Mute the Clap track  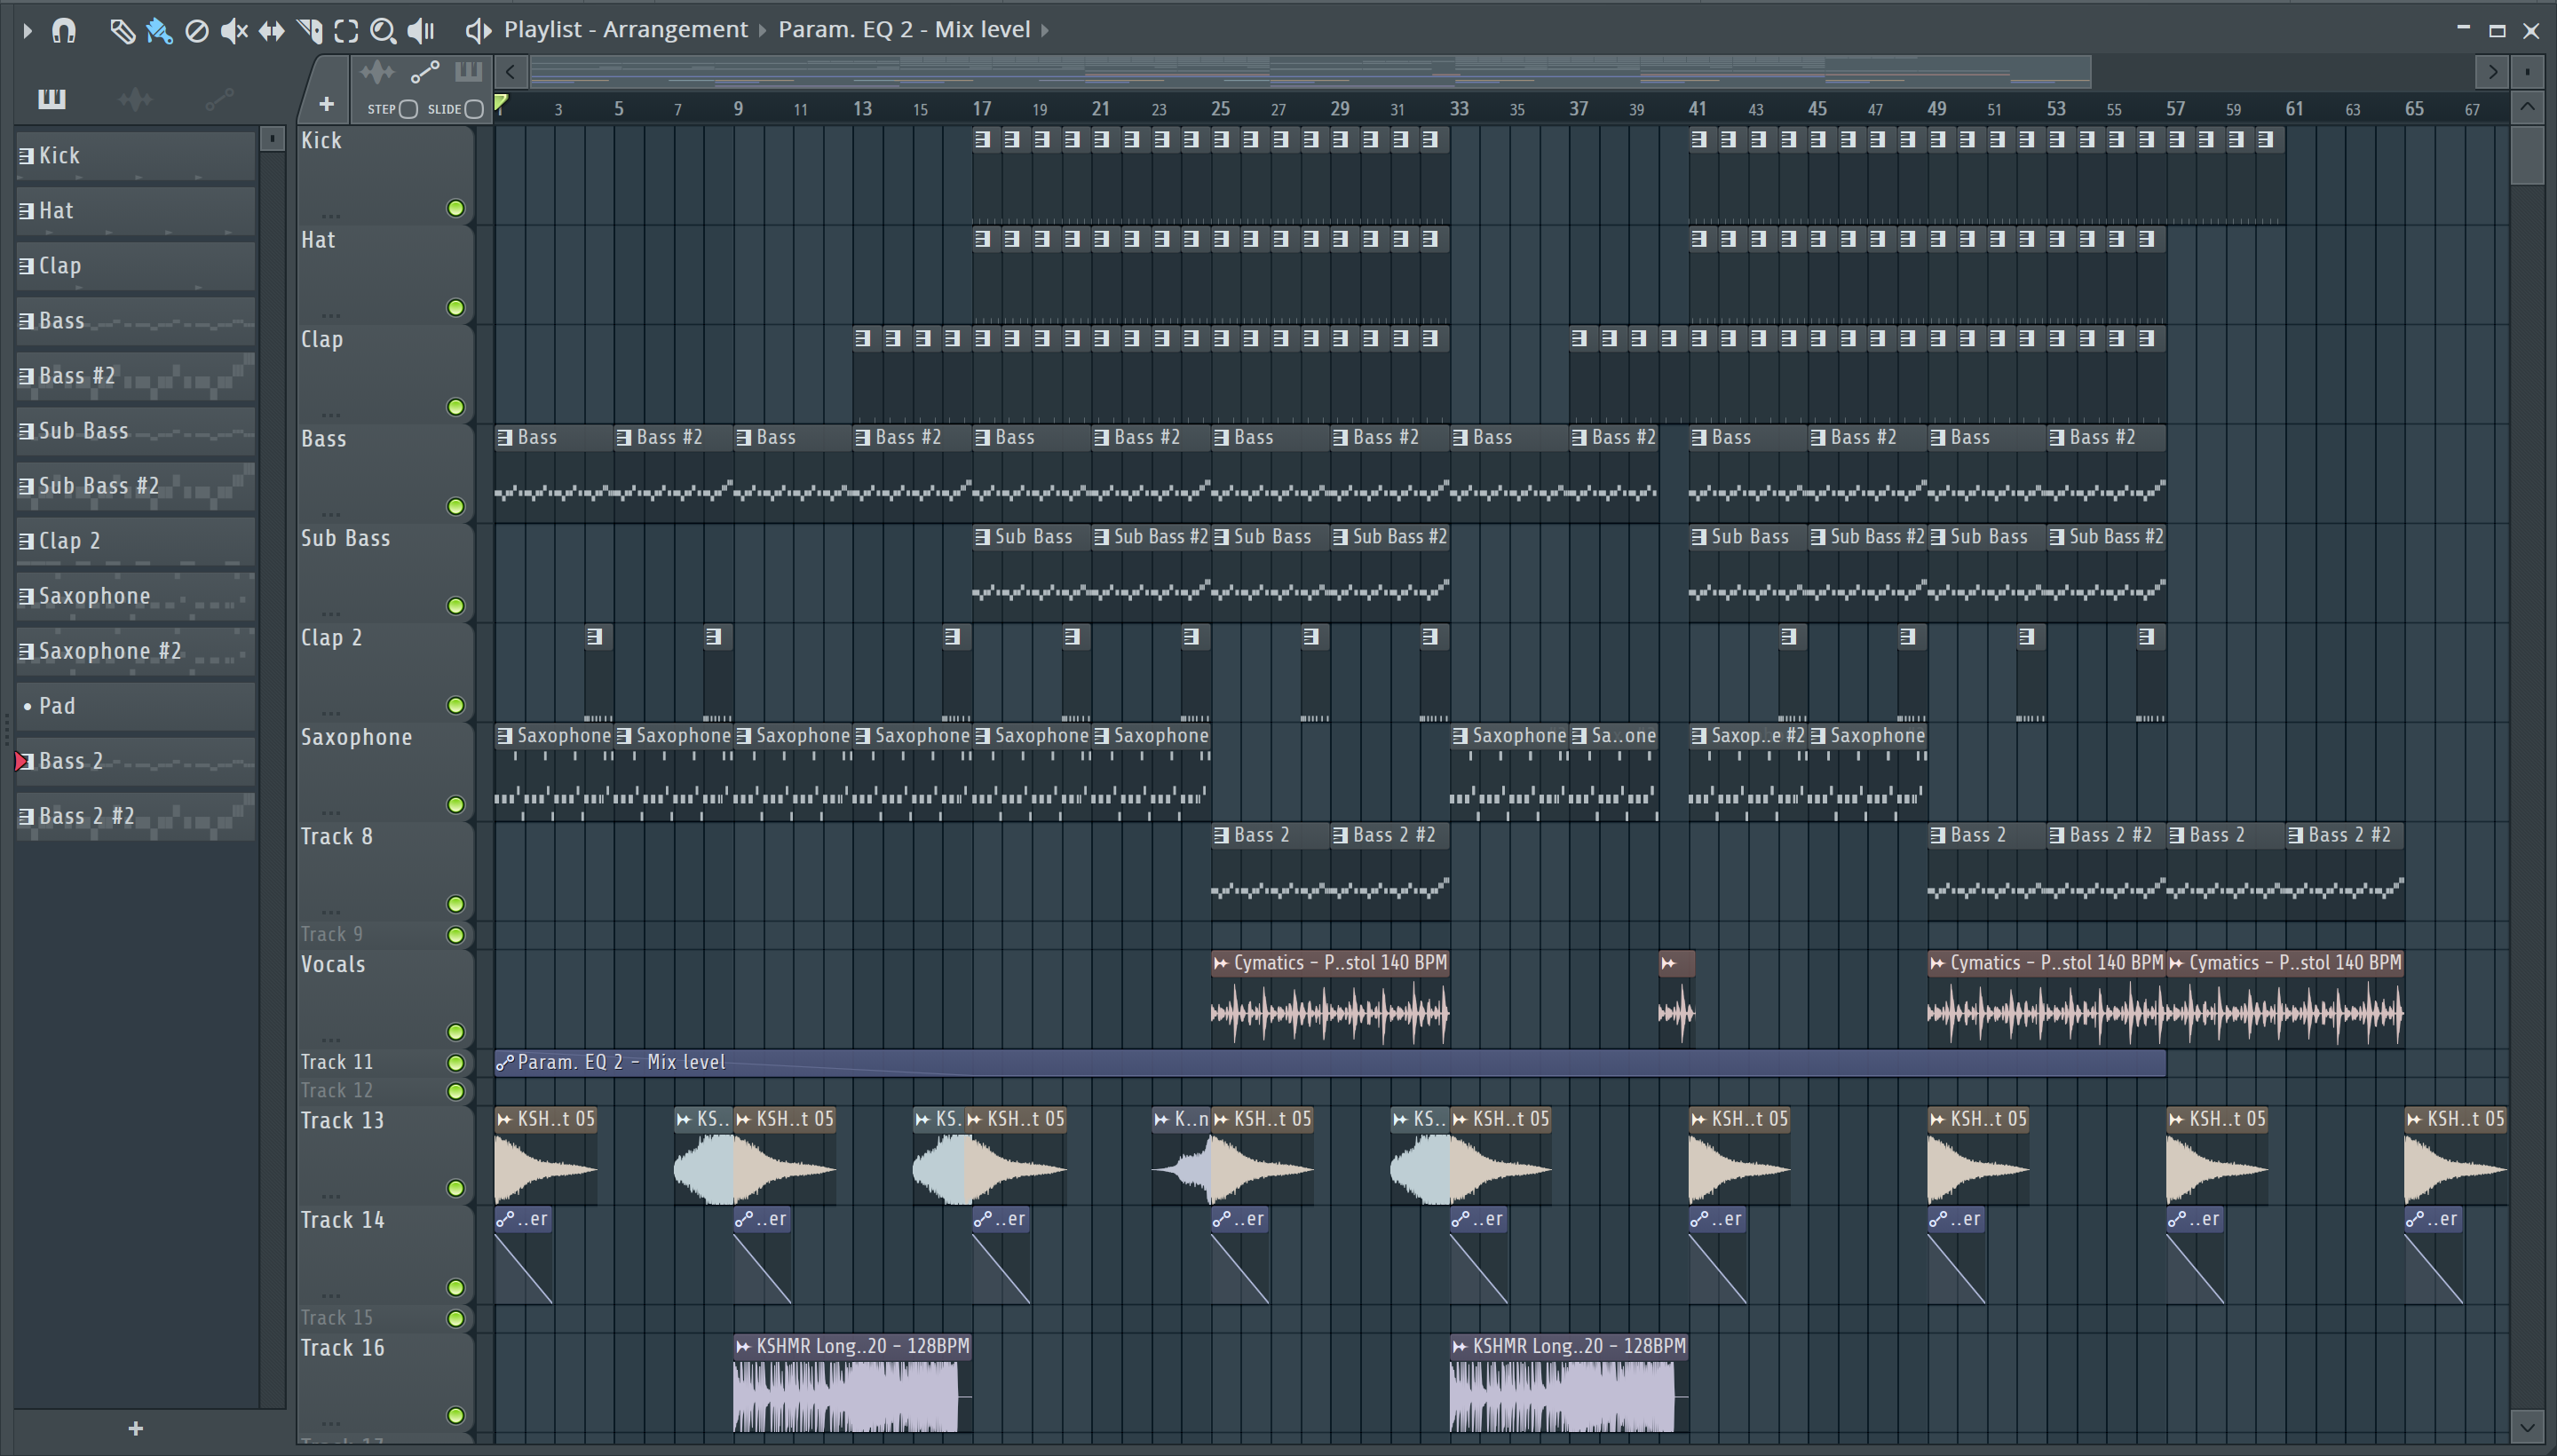click(455, 407)
